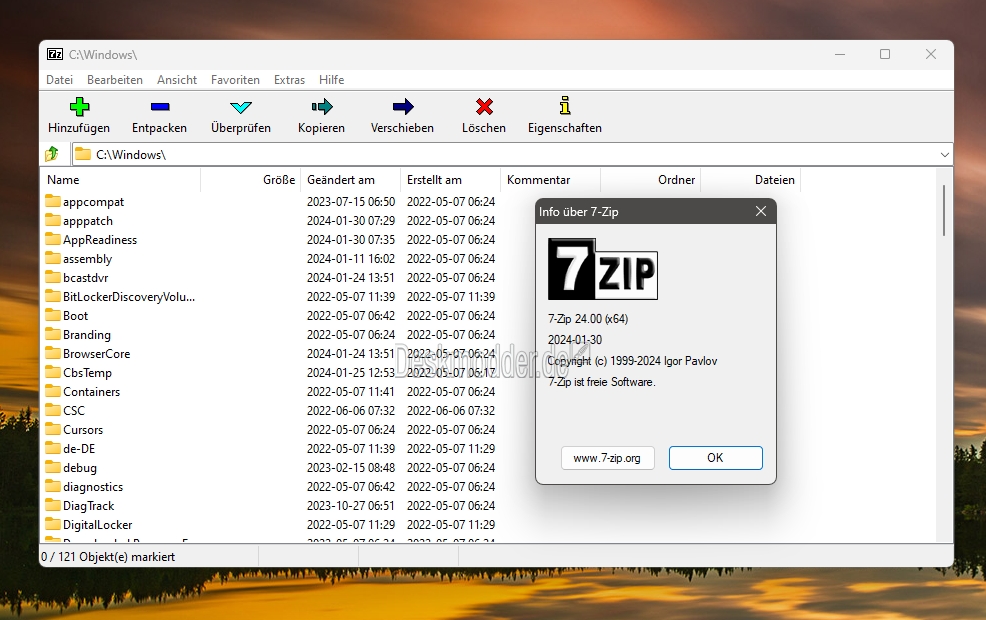Viewport: 986px width, 620px height.
Task: Open the Datei menu
Action: pyautogui.click(x=60, y=80)
